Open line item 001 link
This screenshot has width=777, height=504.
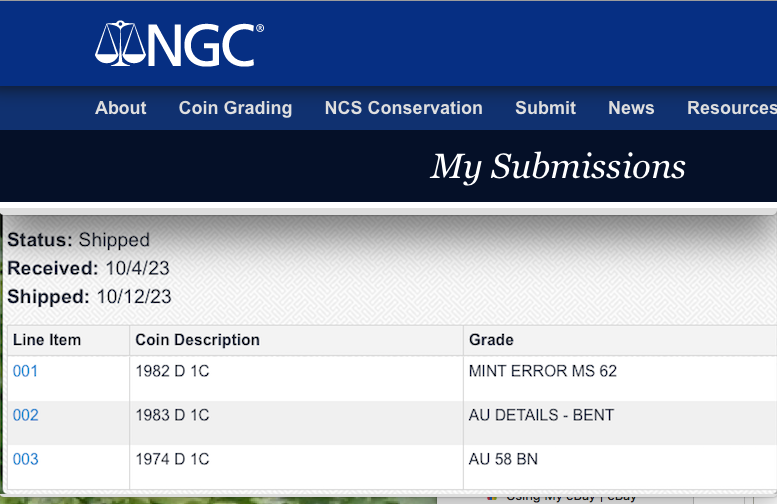point(25,371)
